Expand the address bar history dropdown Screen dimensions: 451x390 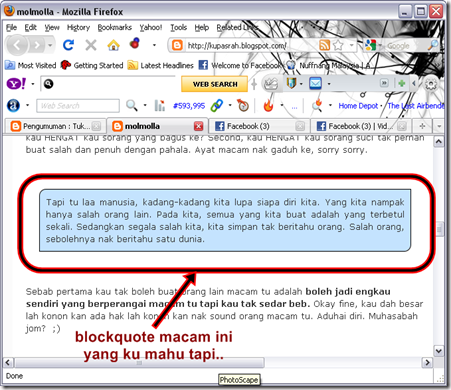(351, 45)
